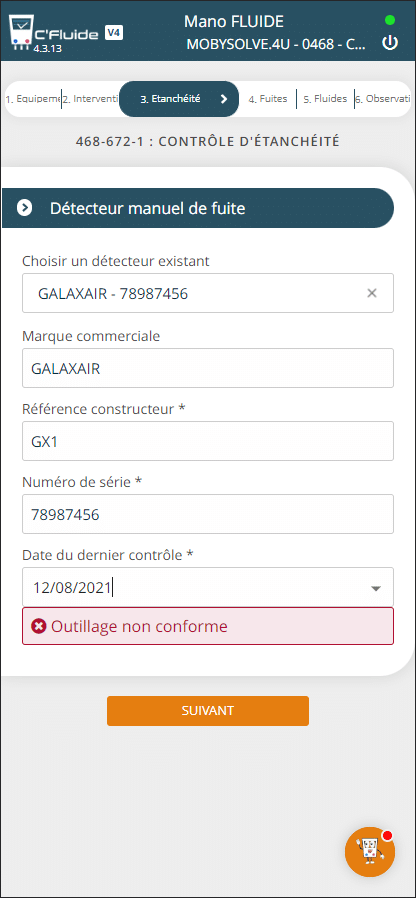The height and width of the screenshot is (898, 416).
Task: Clear the selected GALAXAIR detector
Action: coord(372,293)
